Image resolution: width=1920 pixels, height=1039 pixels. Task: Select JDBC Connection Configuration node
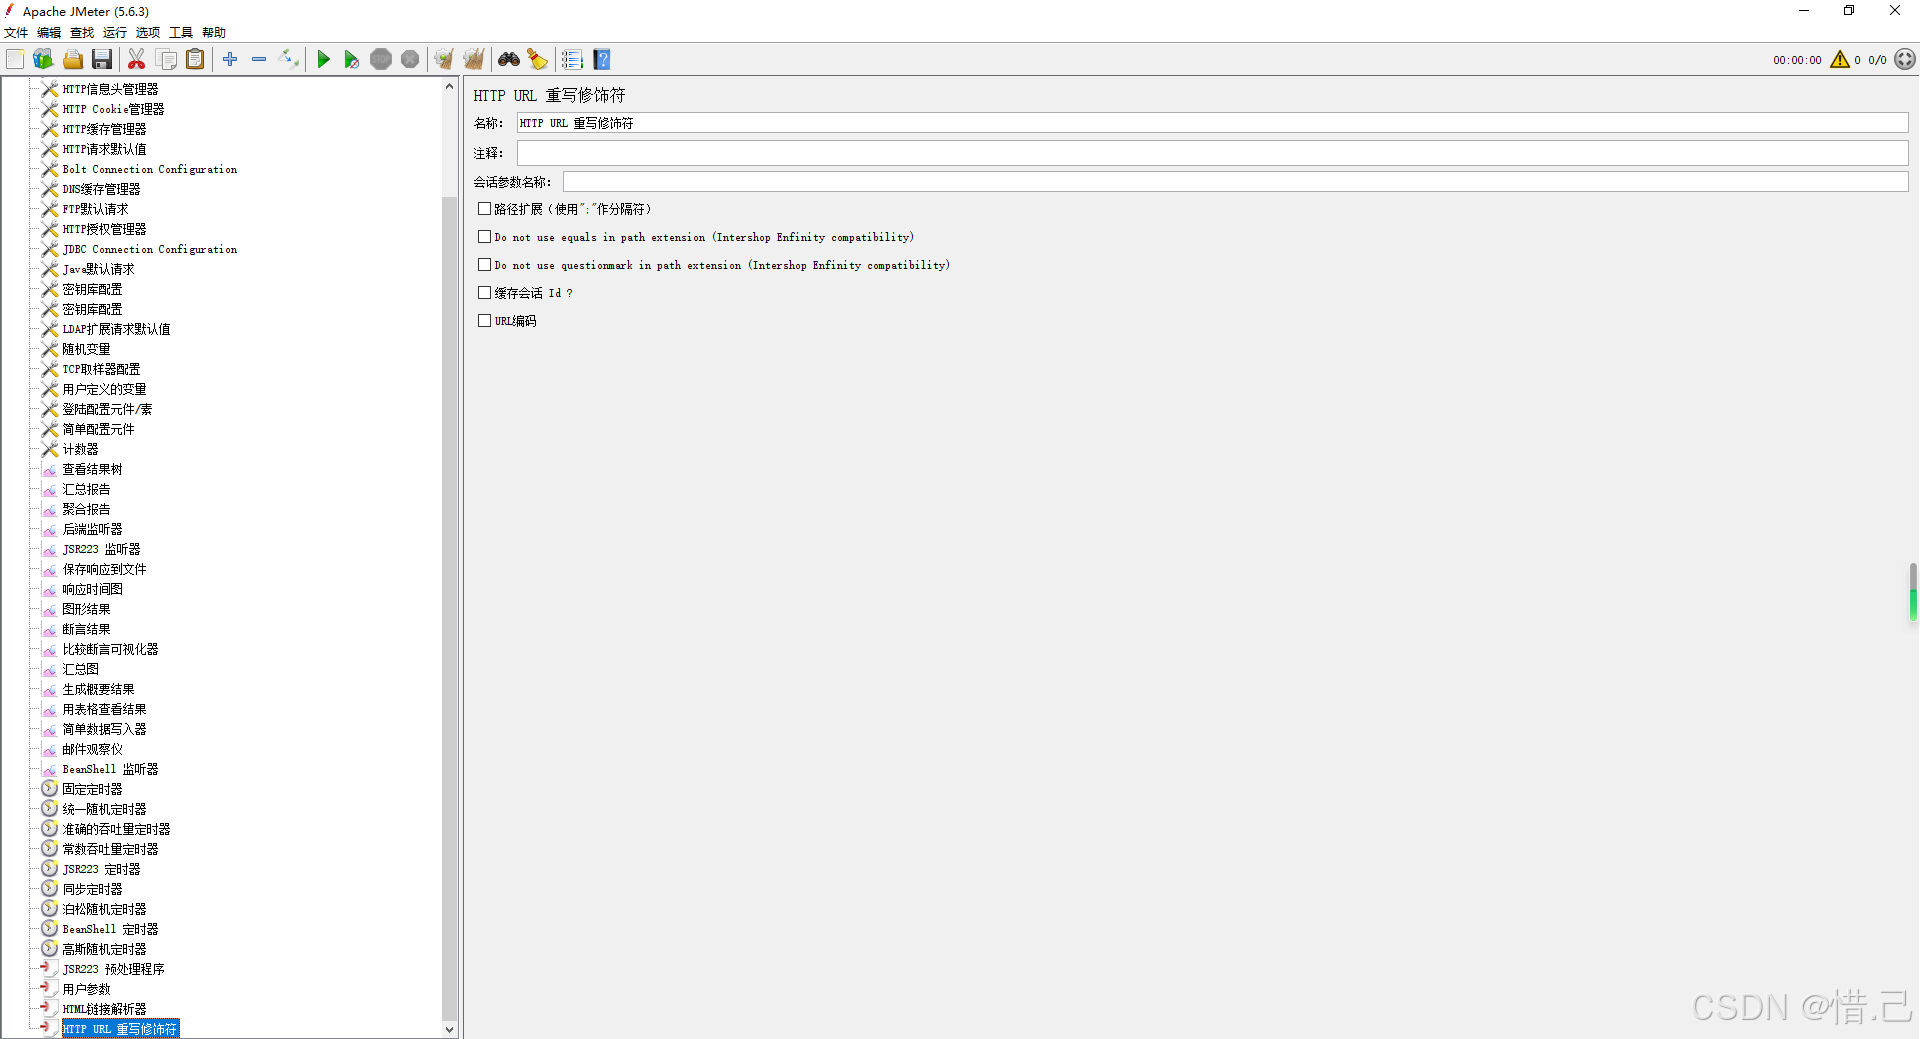click(x=150, y=249)
